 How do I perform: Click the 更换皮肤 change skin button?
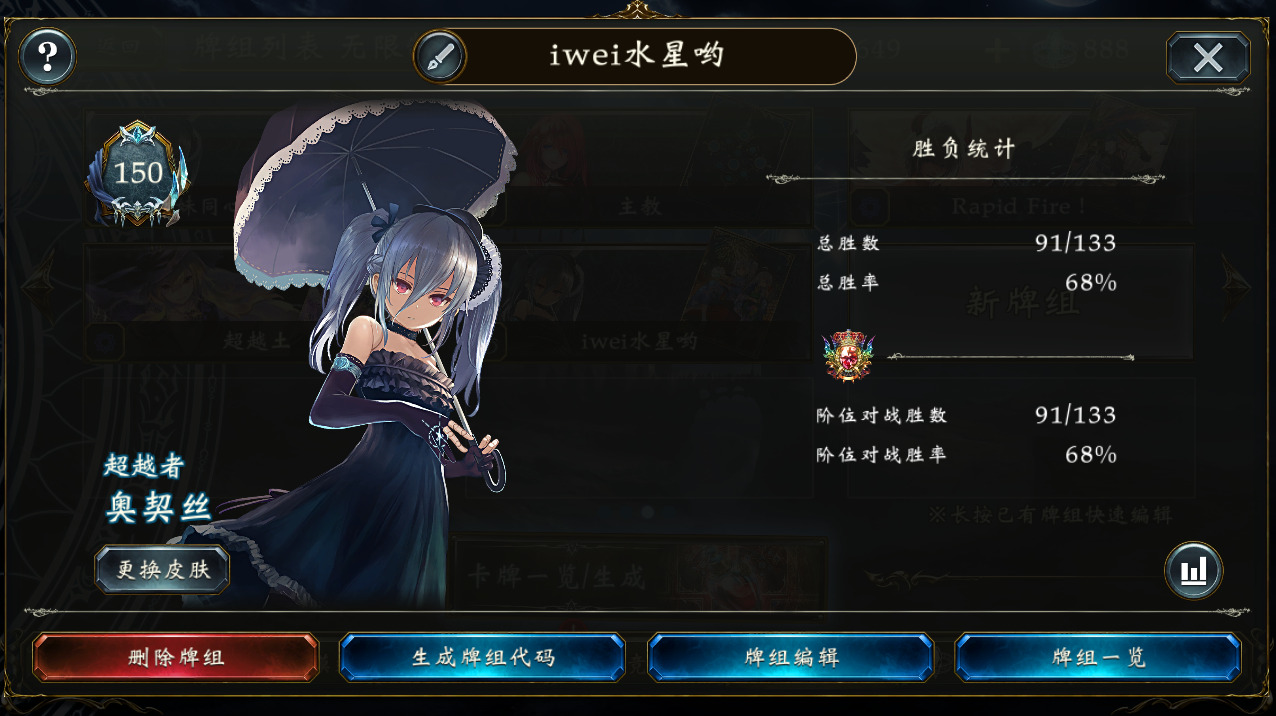click(163, 570)
